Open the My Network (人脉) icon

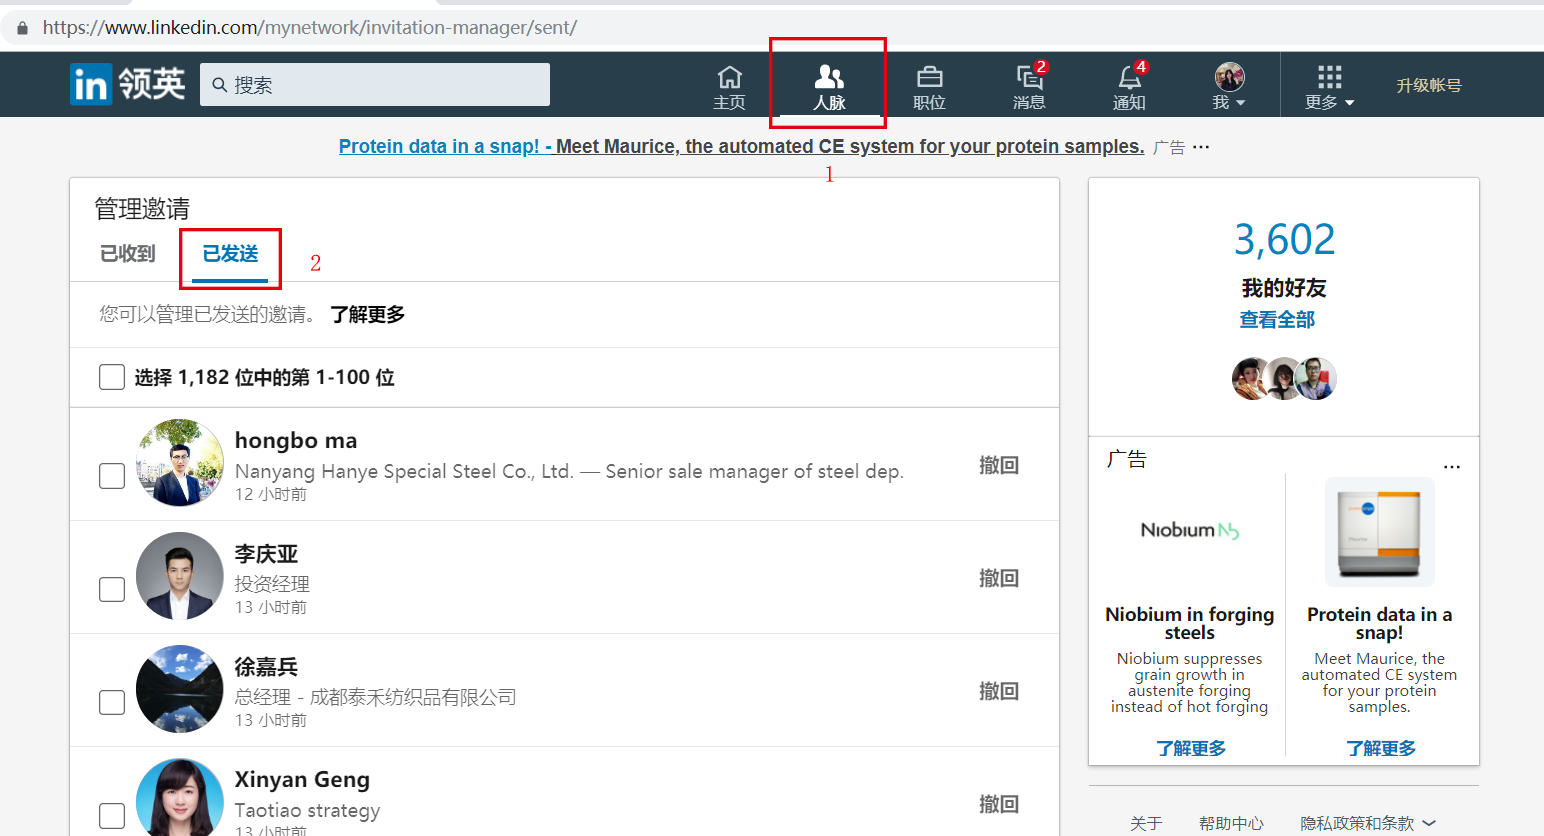click(x=829, y=78)
